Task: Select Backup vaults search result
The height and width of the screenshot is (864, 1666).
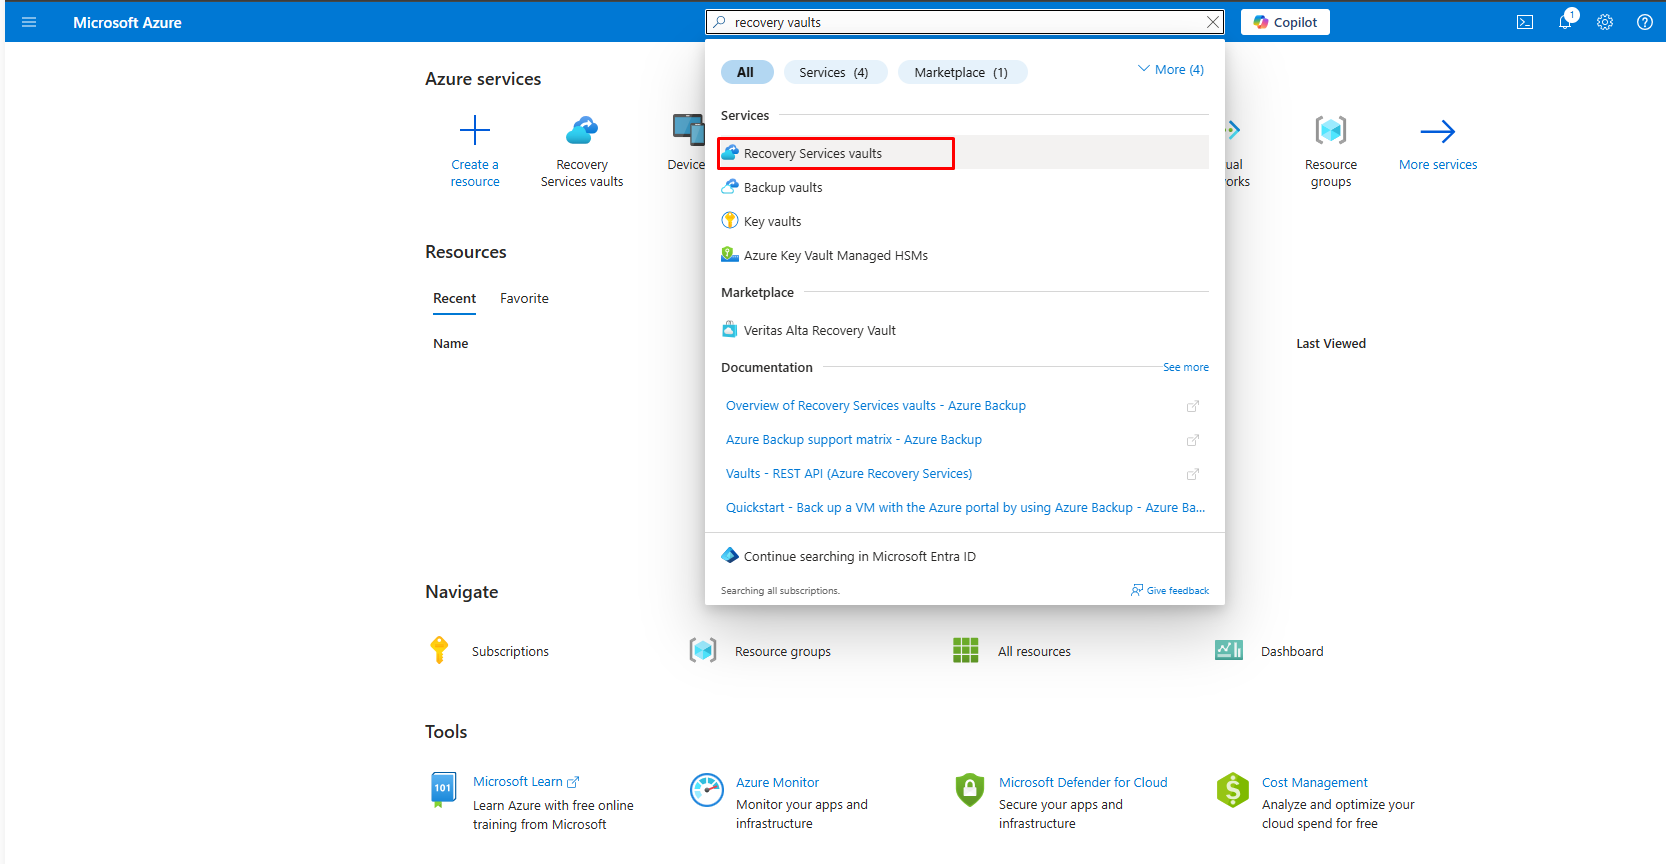Action: point(964,187)
